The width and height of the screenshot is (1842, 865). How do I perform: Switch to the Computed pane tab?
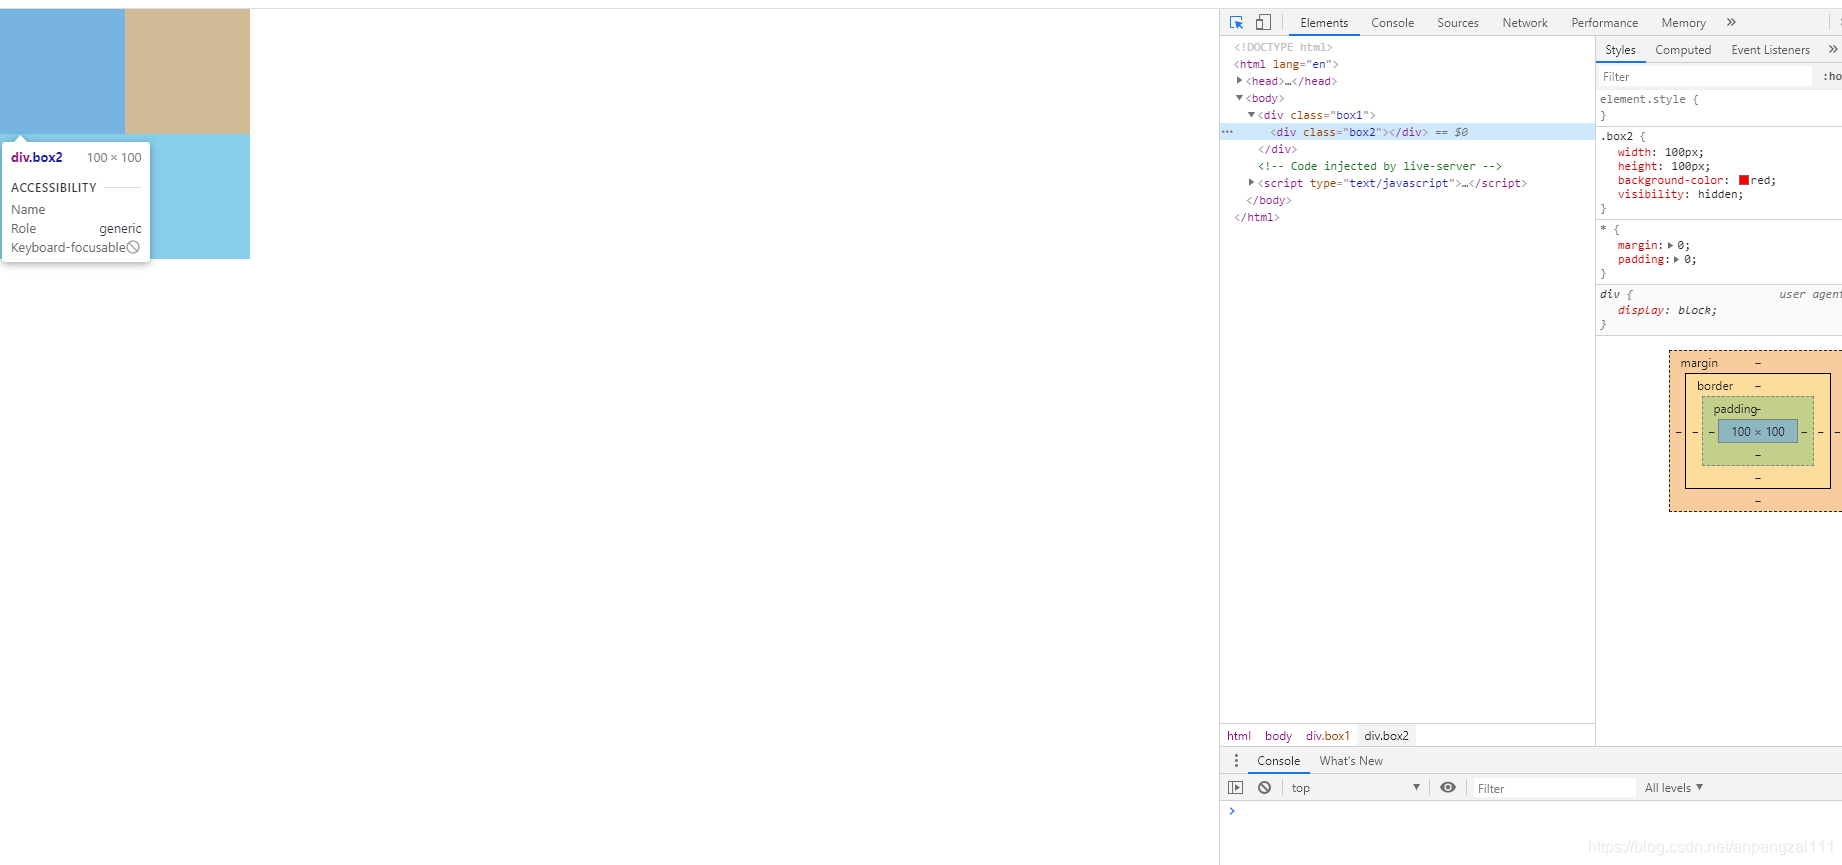[1683, 50]
